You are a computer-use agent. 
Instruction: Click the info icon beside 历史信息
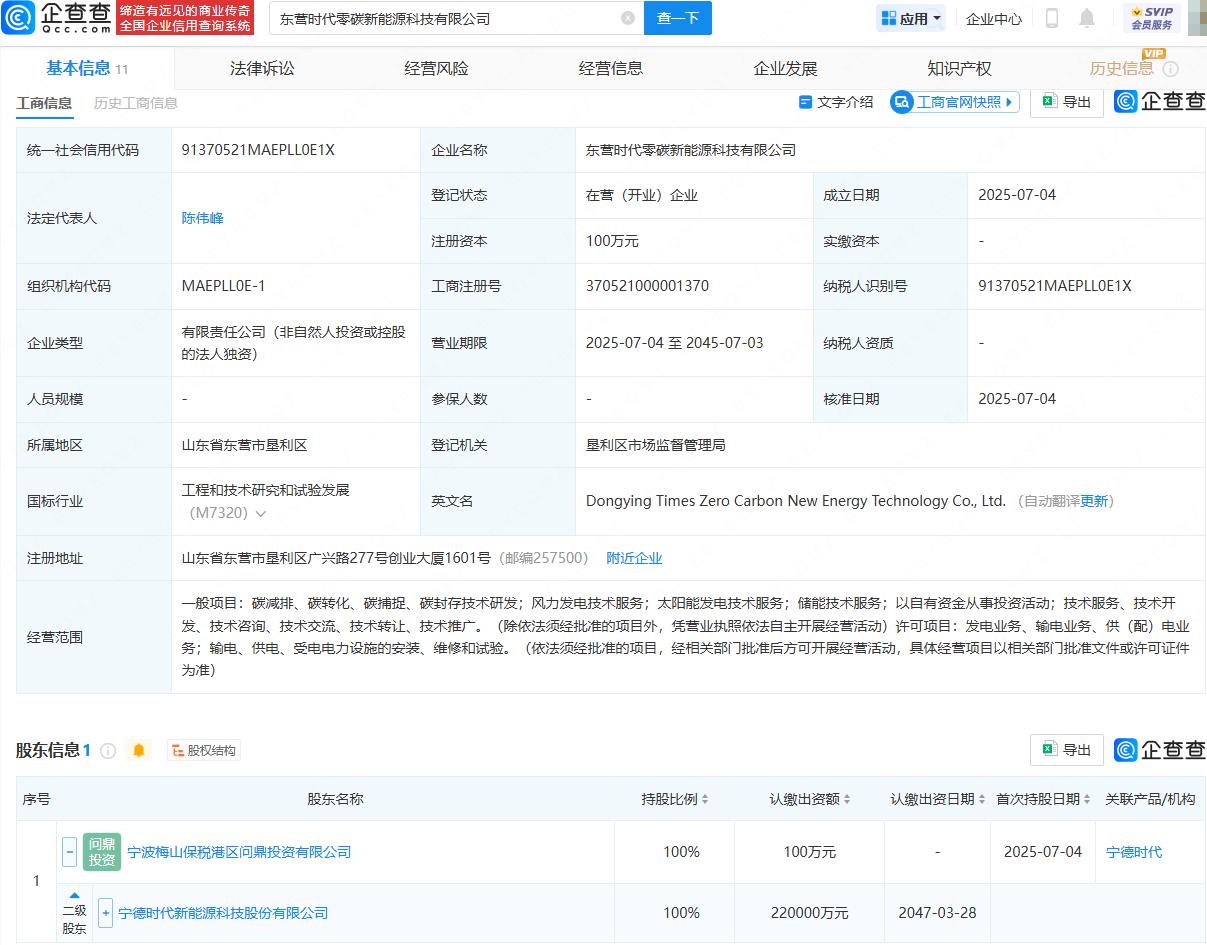(x=1170, y=69)
